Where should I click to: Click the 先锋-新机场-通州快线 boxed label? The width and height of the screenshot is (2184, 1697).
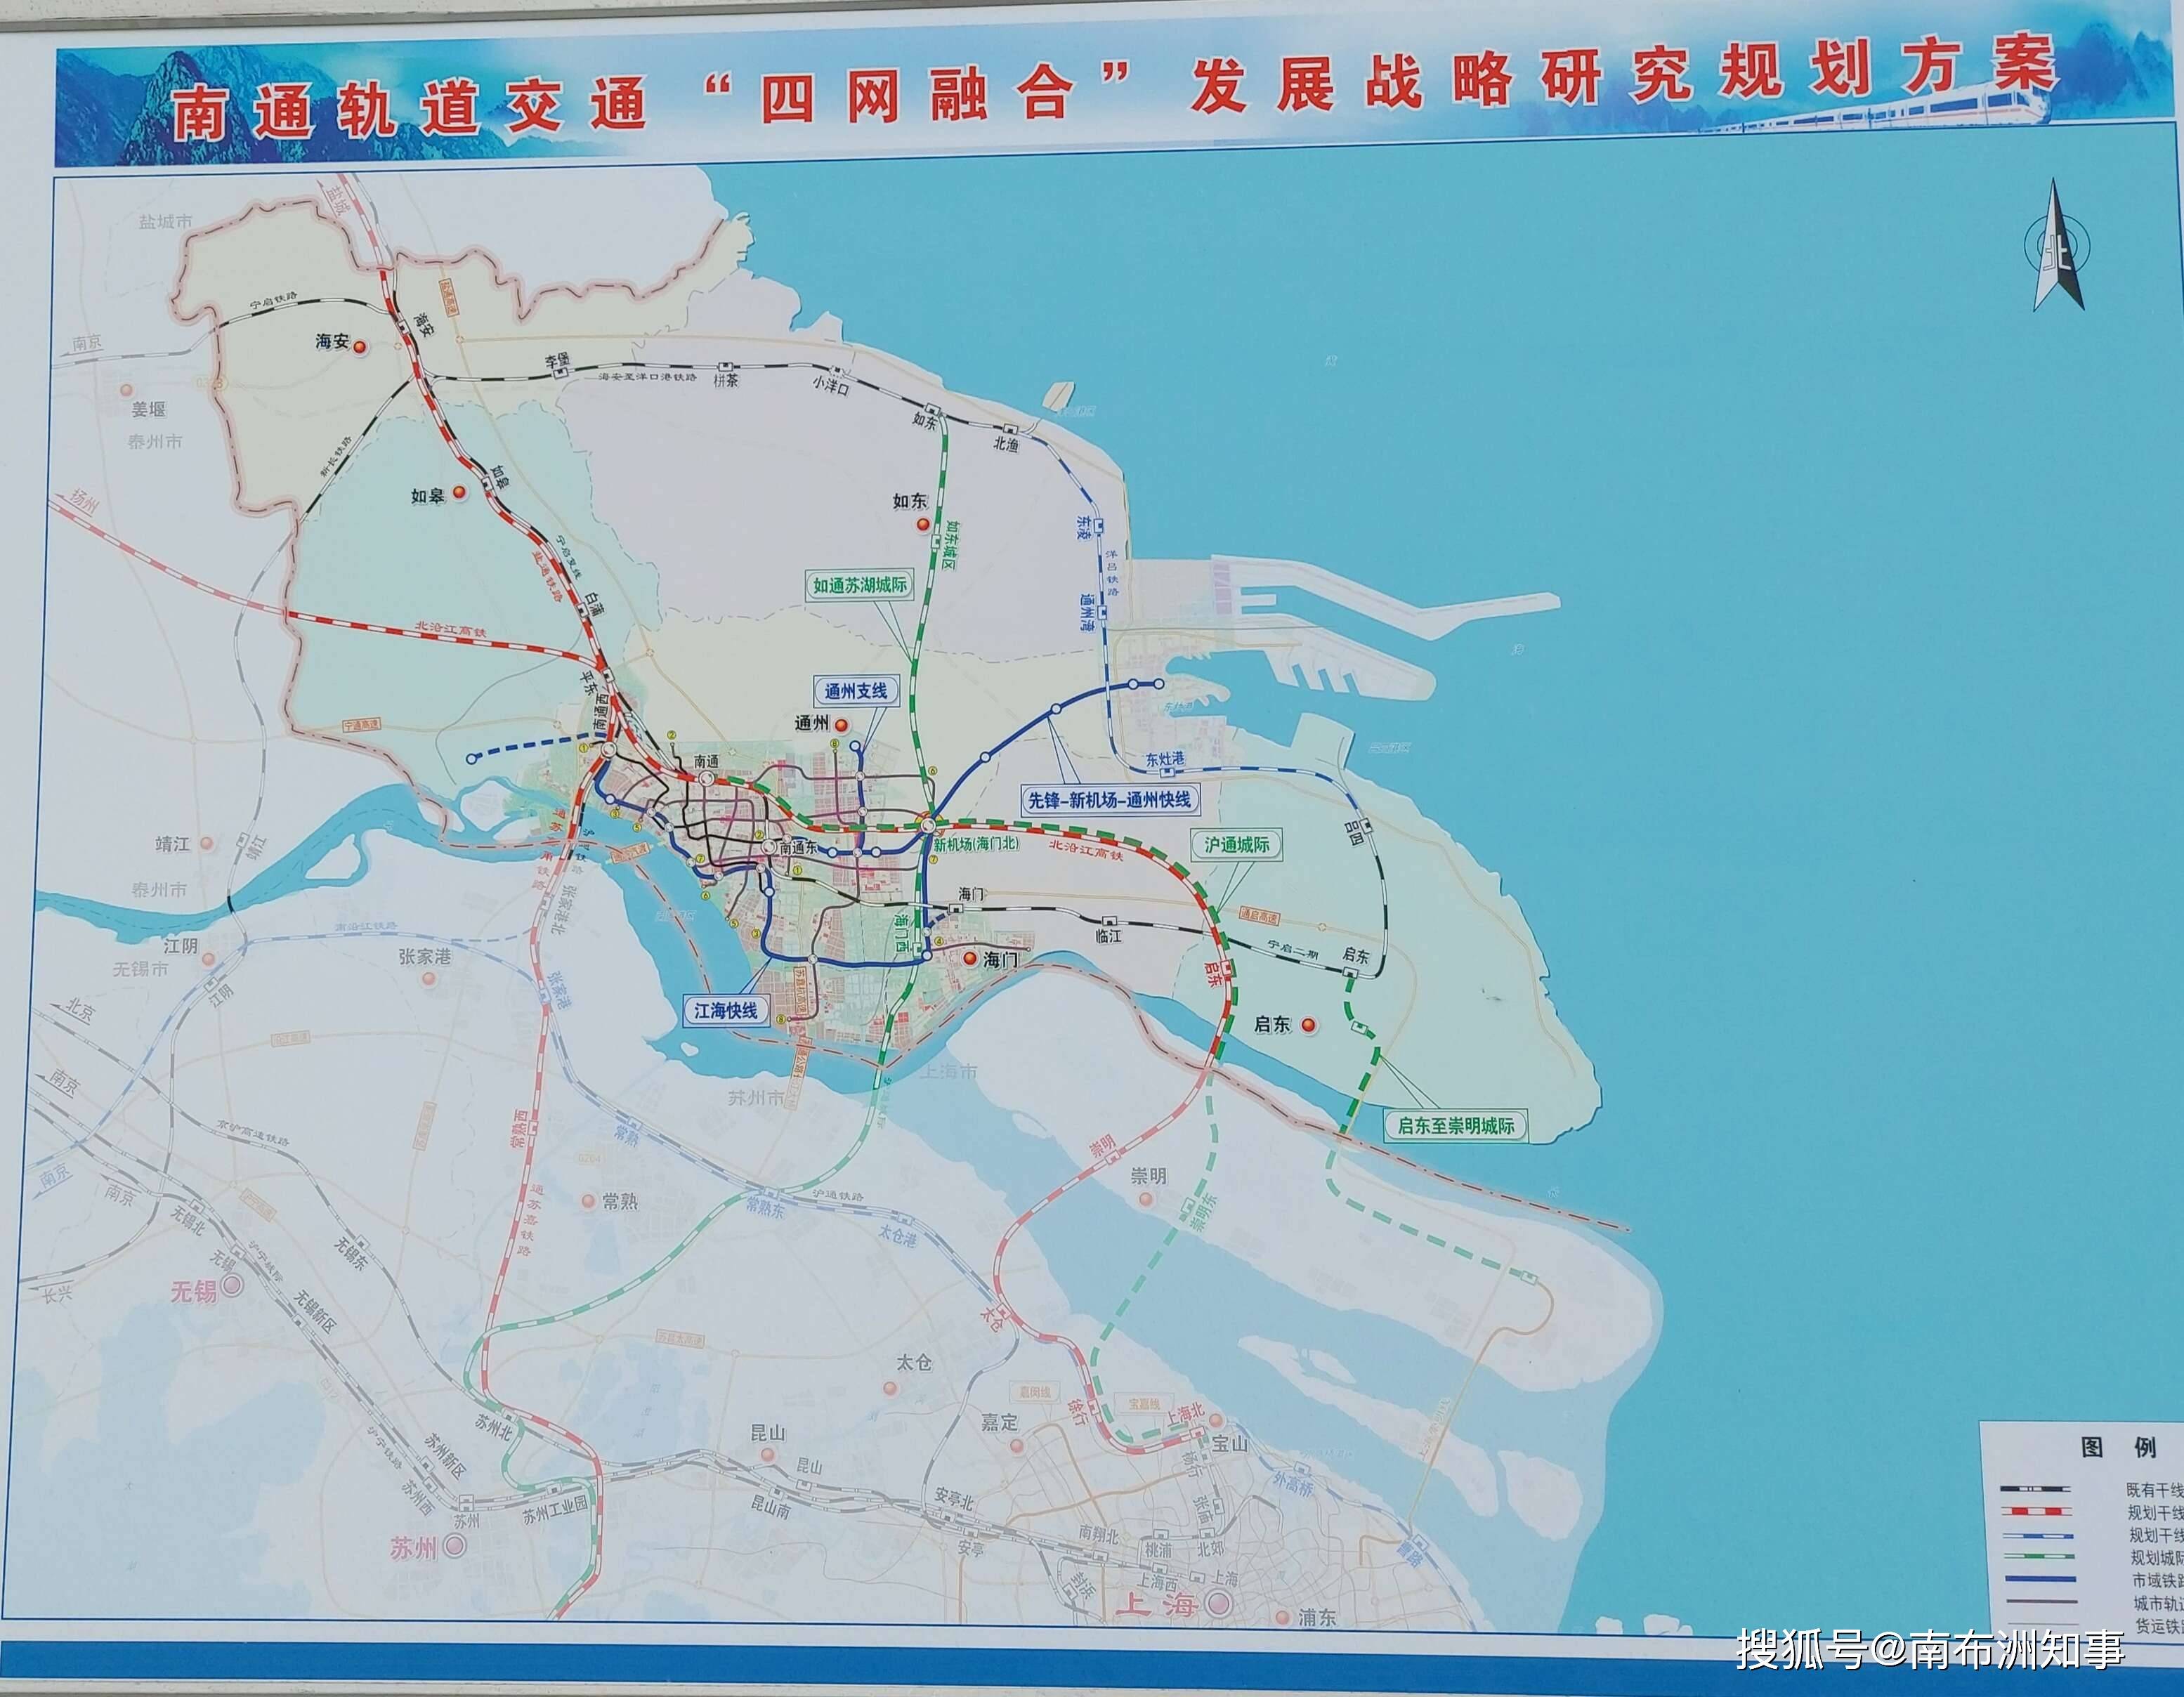(x=1110, y=800)
